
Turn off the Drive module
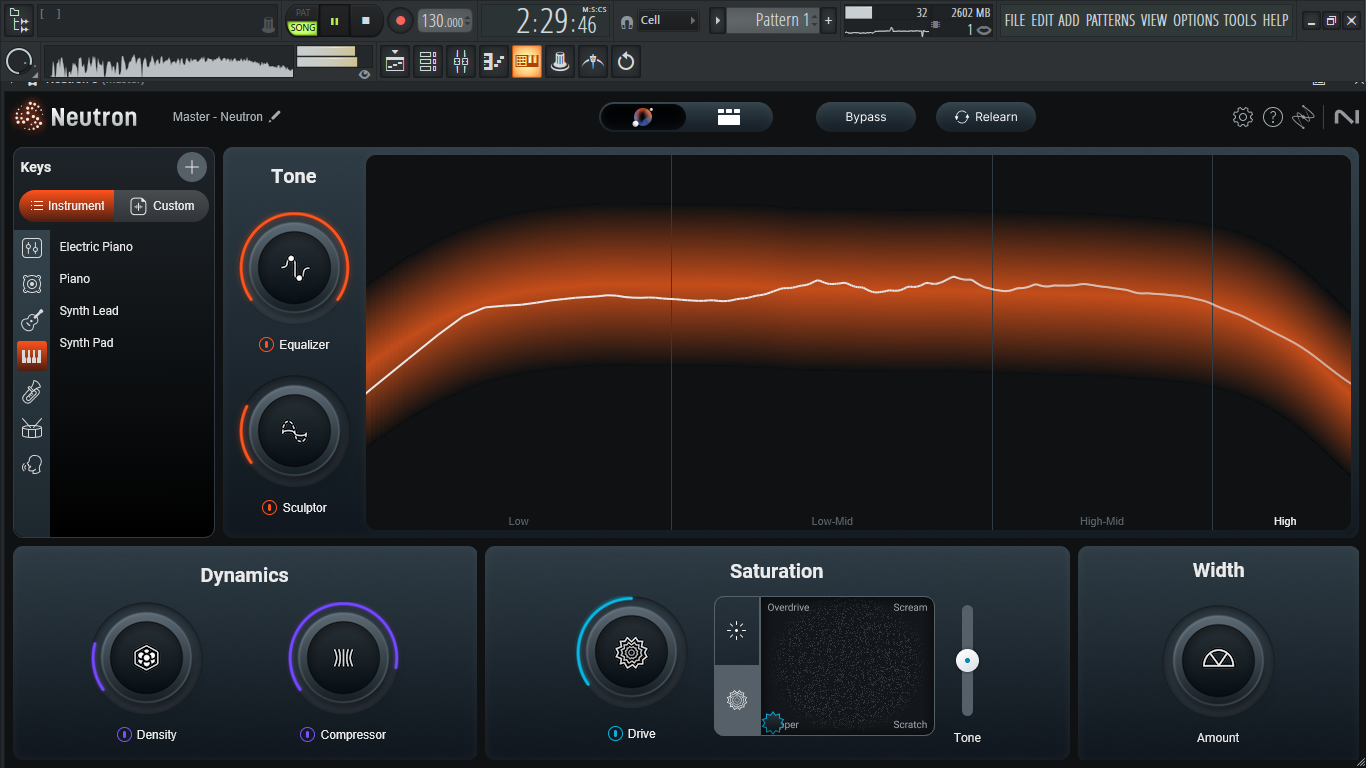[x=615, y=734]
